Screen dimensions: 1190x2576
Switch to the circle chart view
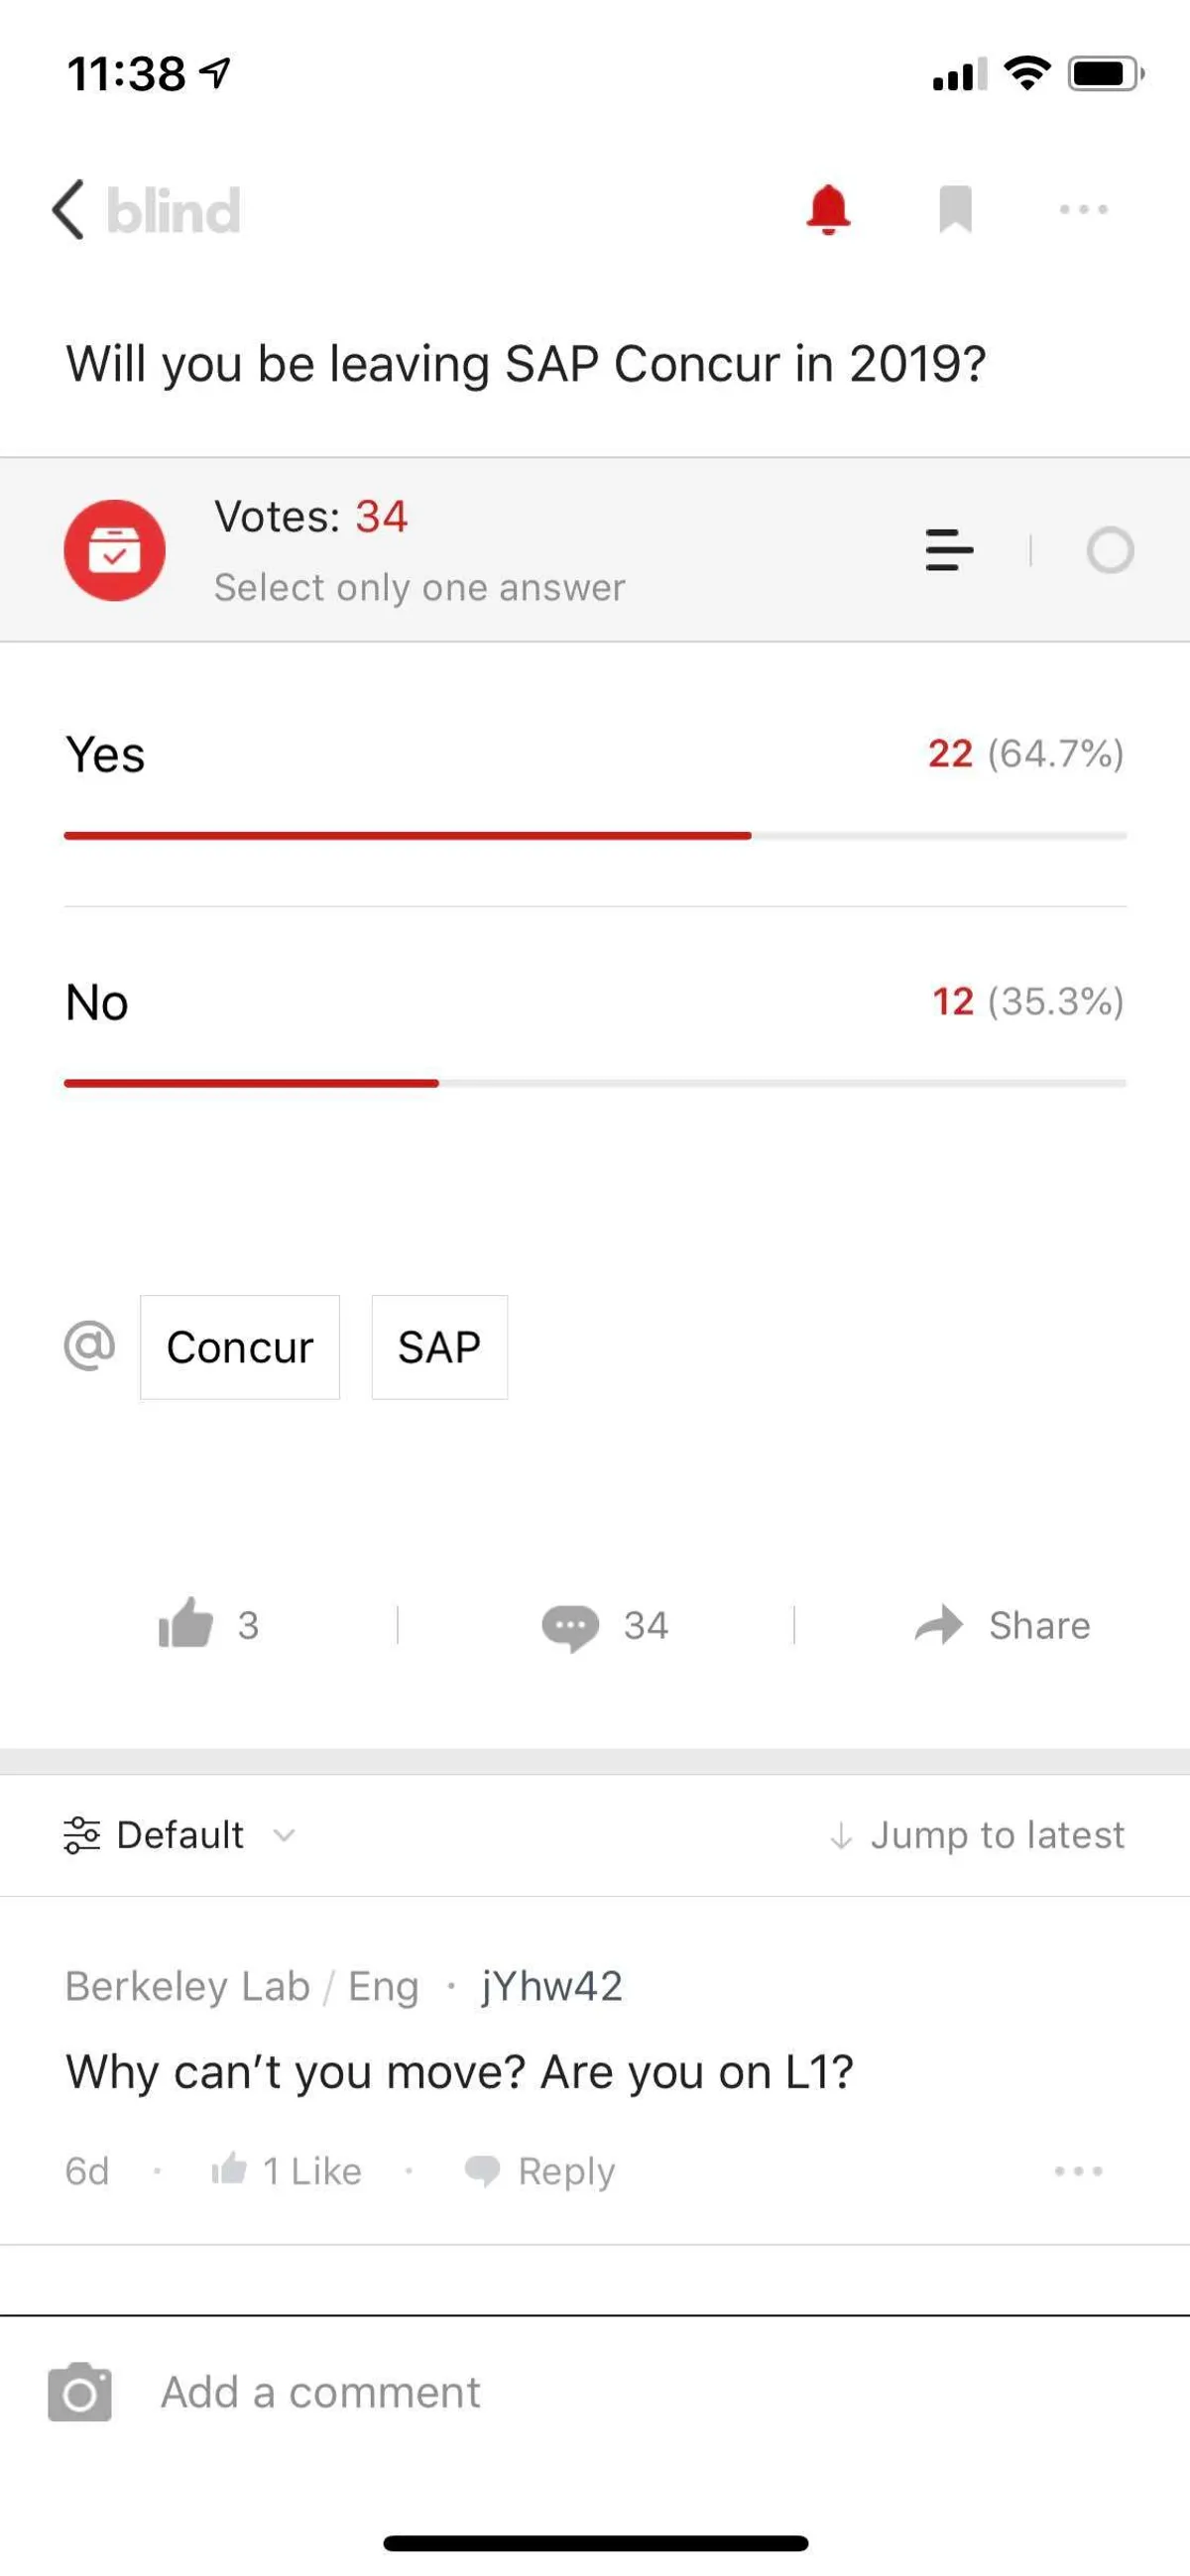point(1110,550)
